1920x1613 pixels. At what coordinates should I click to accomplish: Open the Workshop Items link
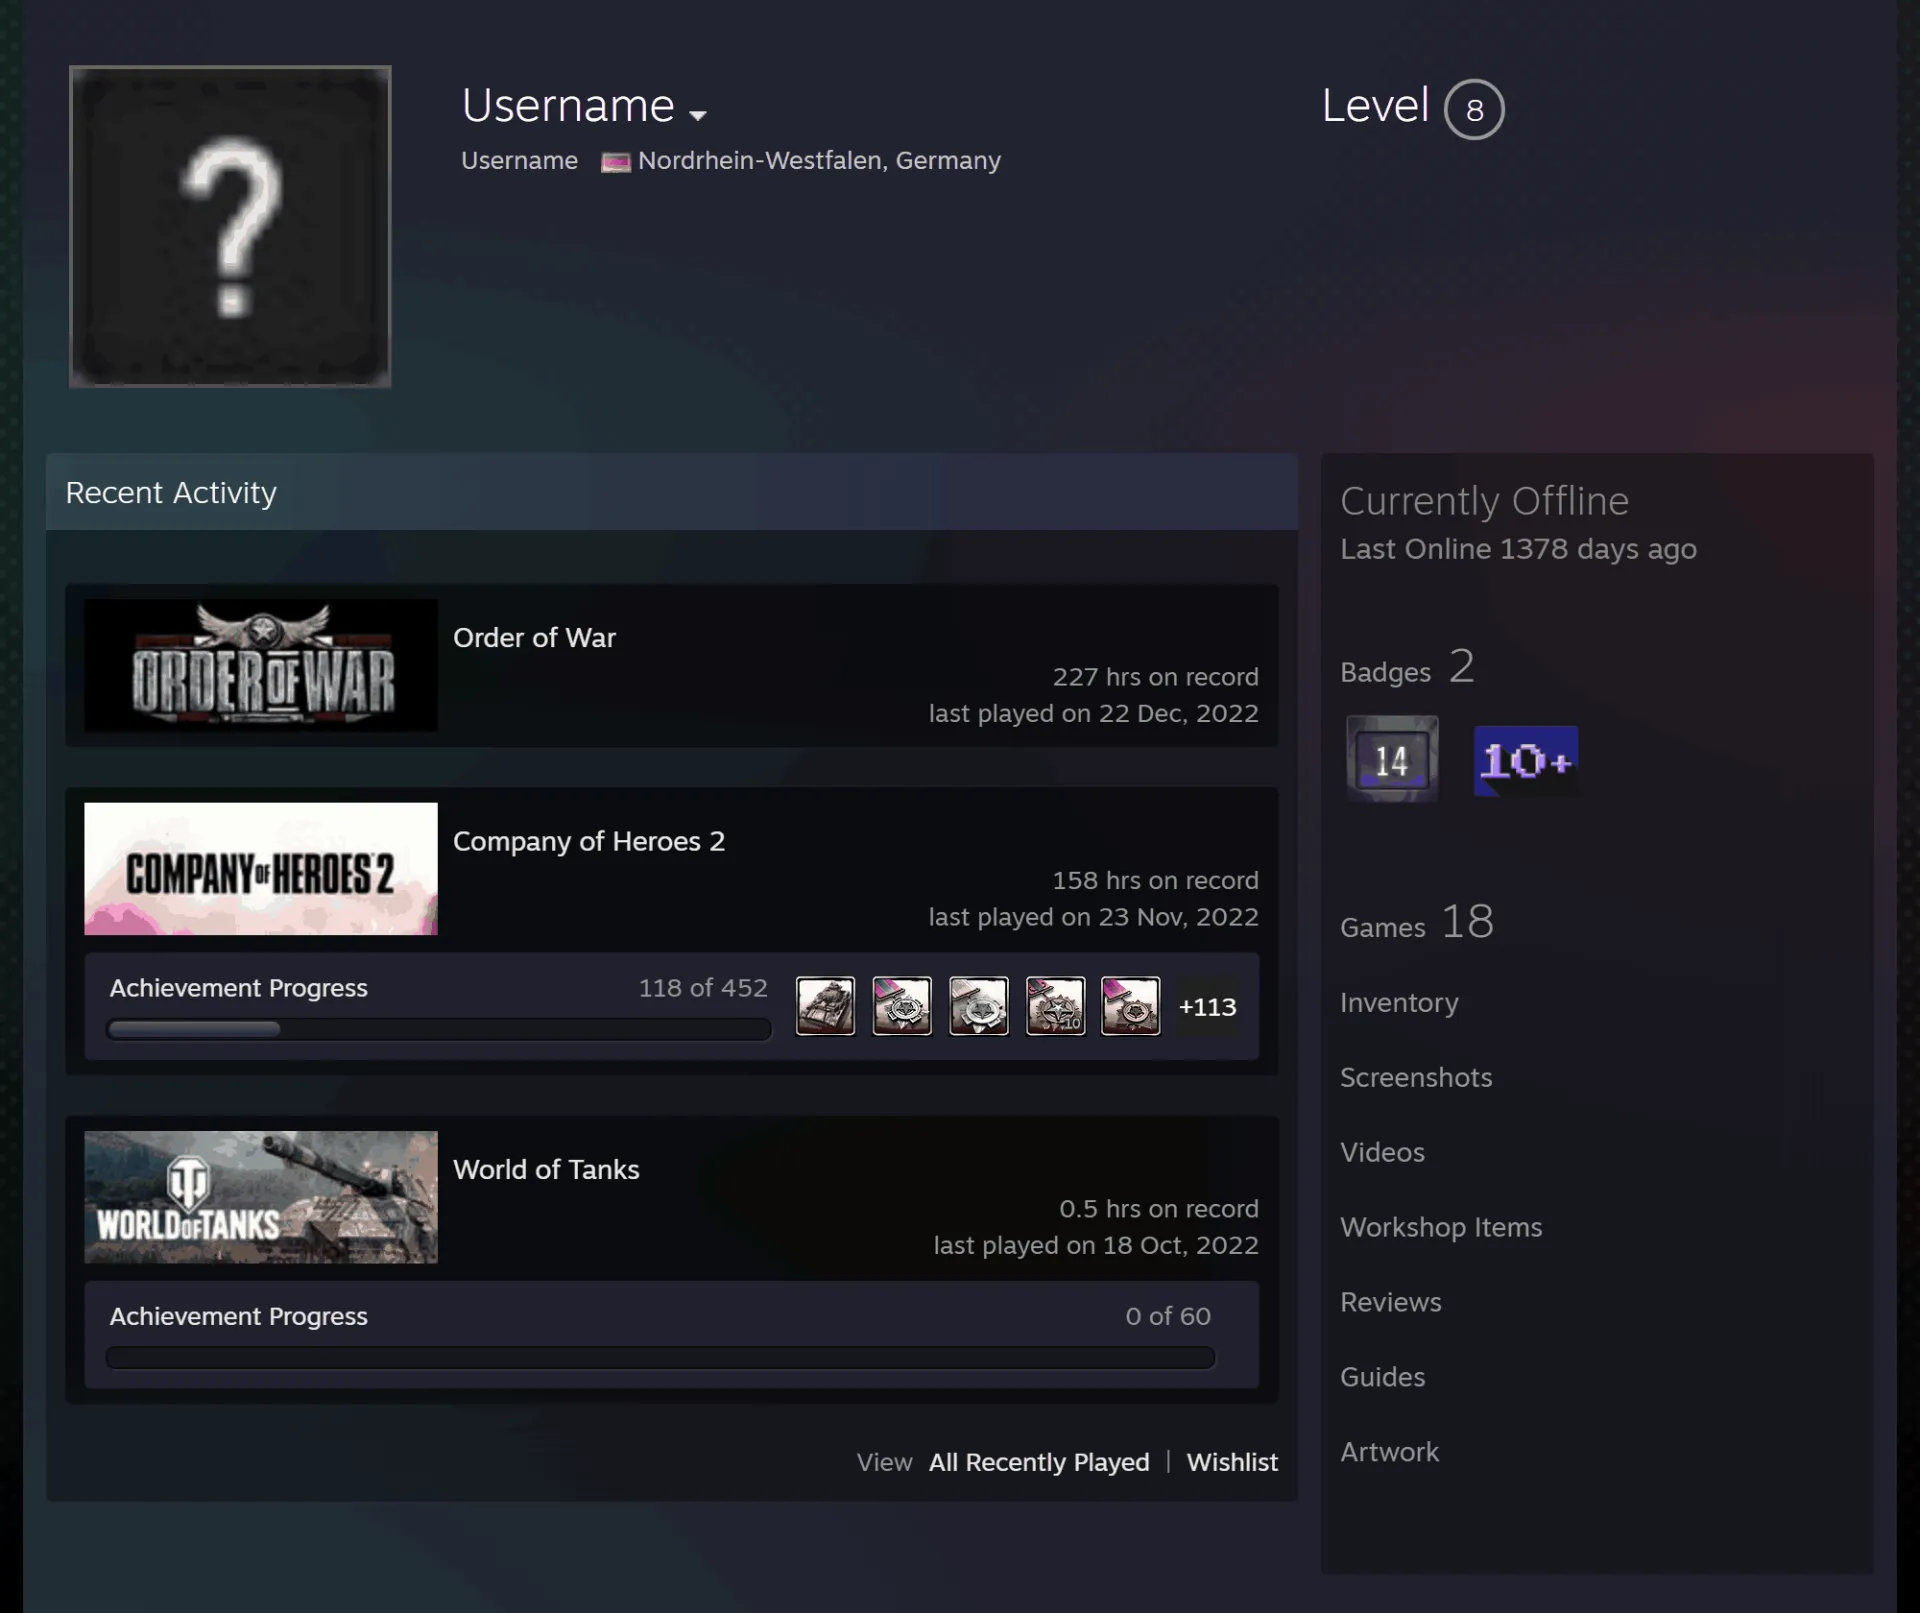pos(1441,1228)
